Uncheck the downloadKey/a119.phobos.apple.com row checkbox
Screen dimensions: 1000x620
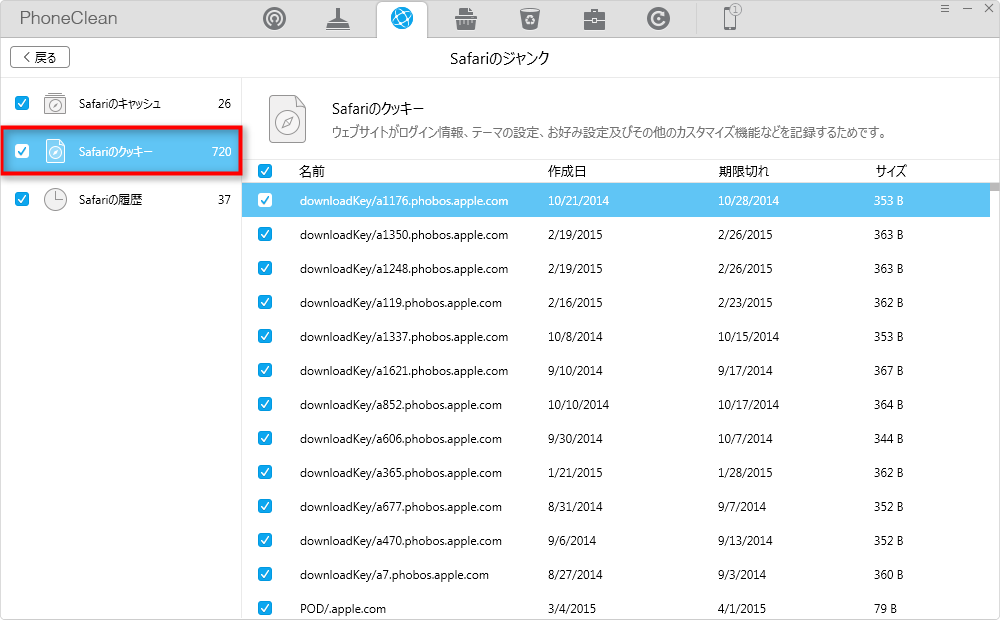click(265, 302)
